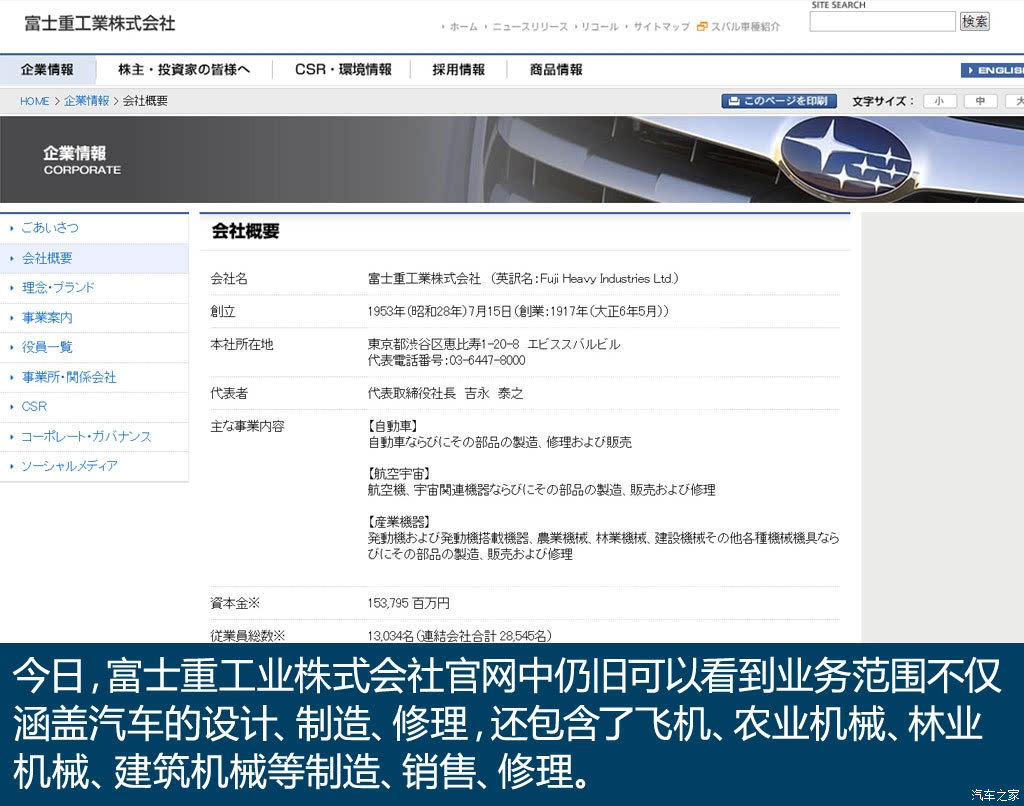Select the 商品情報 tab

(x=556, y=70)
